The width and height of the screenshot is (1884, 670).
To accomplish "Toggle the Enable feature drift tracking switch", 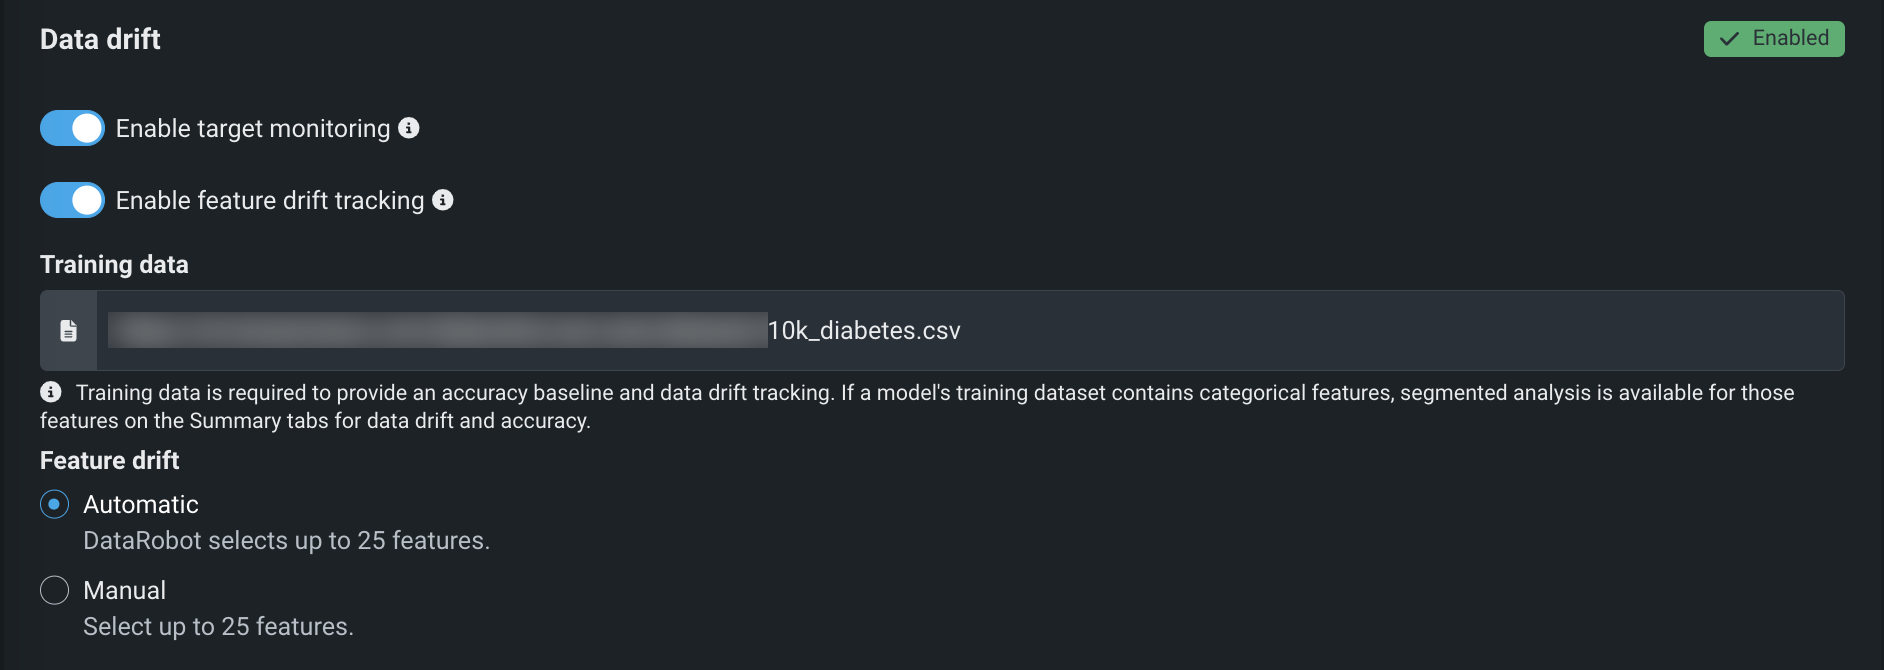I will pos(72,200).
